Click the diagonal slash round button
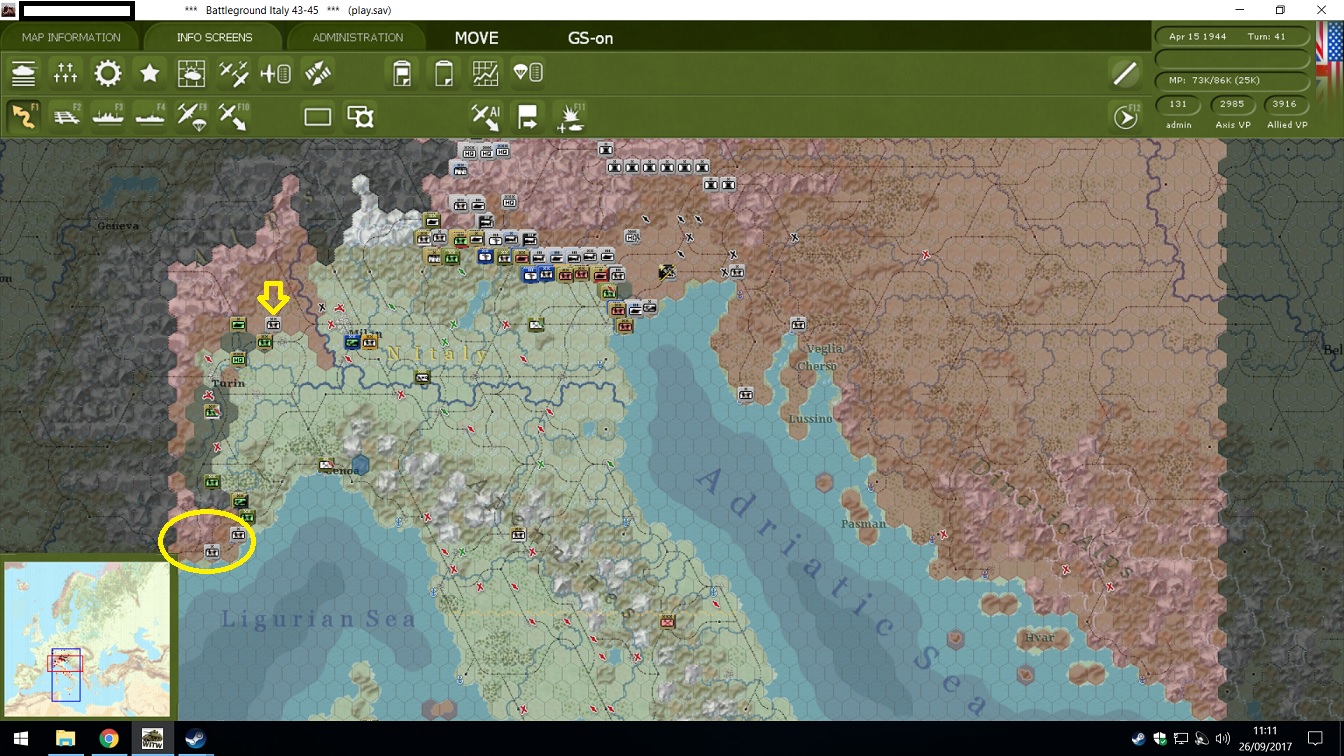This screenshot has width=1344, height=756. [1125, 73]
